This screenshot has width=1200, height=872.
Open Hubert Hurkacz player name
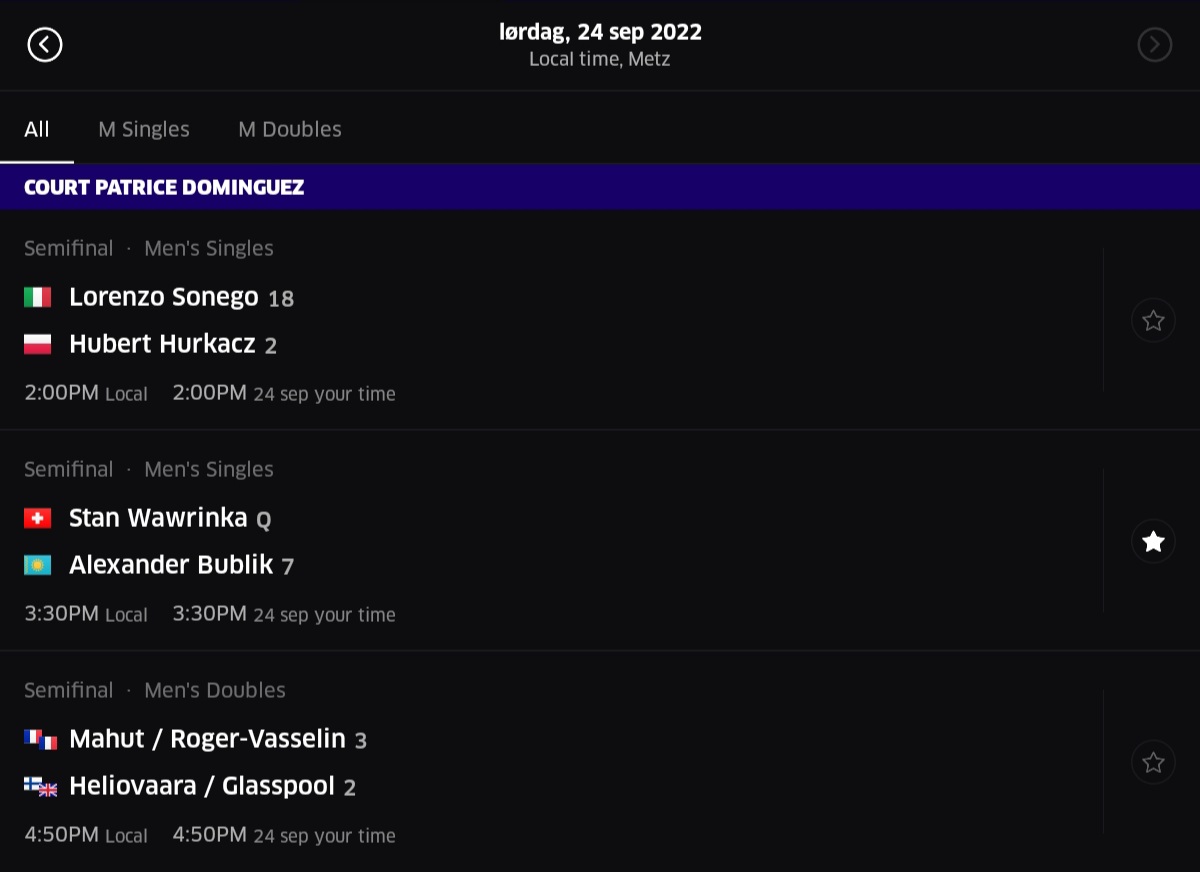[x=162, y=344]
